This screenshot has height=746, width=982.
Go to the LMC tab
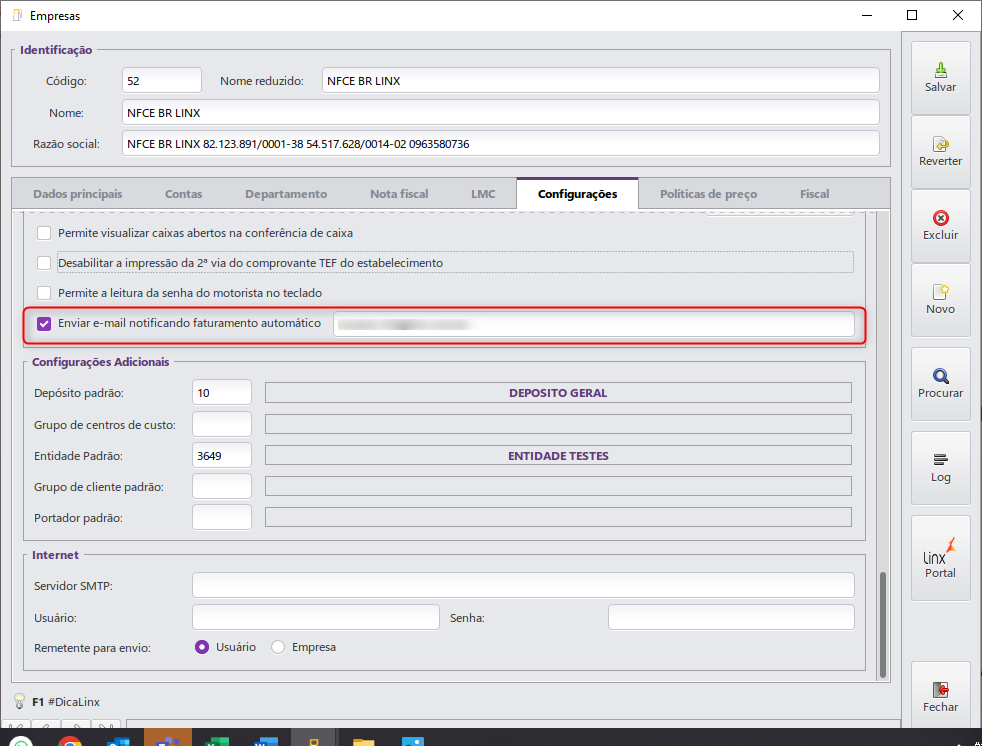tap(483, 194)
